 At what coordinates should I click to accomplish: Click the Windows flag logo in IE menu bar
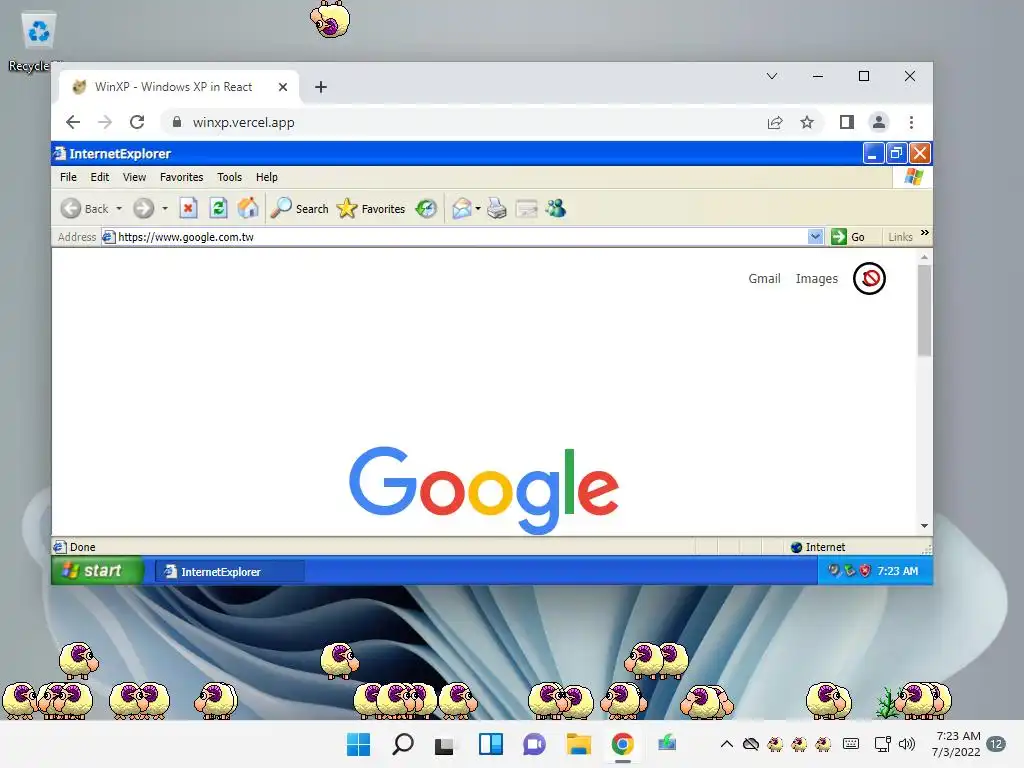pyautogui.click(x=913, y=177)
